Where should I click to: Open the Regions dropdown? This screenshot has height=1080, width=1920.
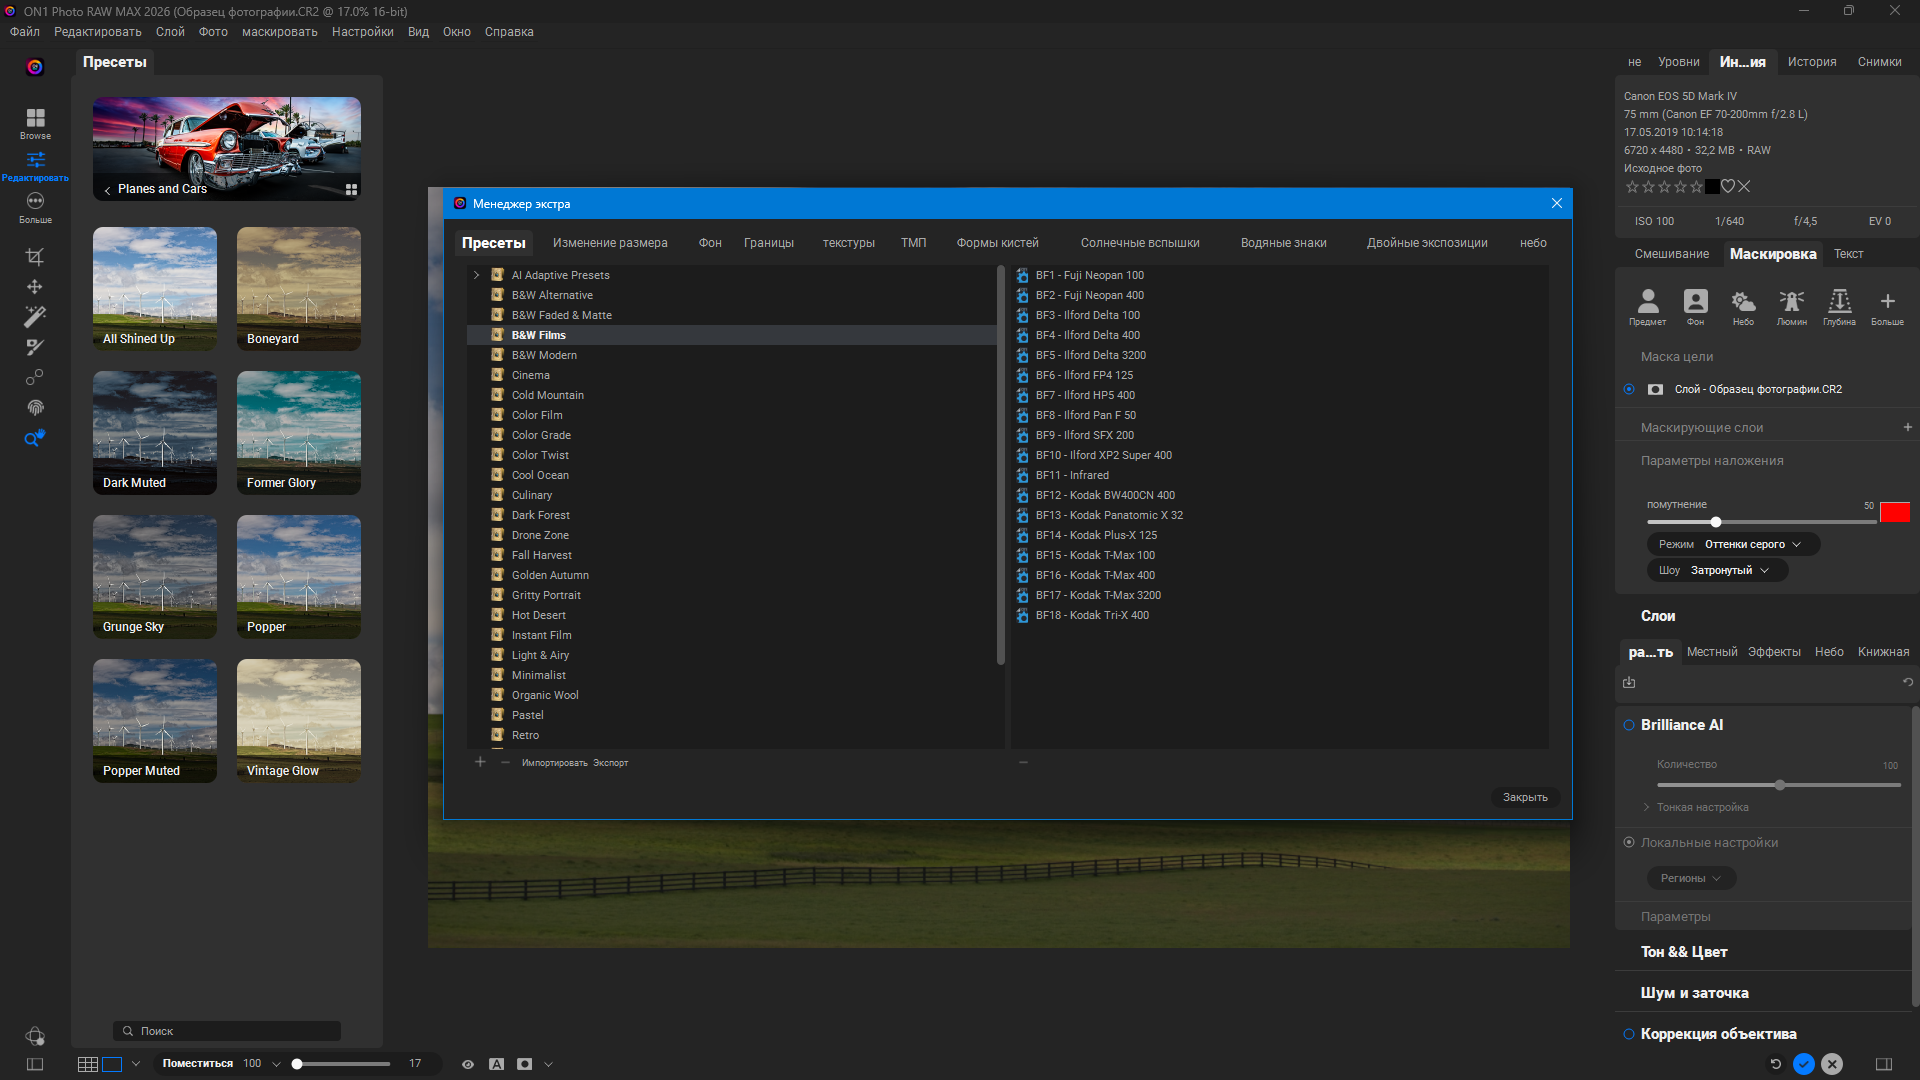click(1691, 878)
